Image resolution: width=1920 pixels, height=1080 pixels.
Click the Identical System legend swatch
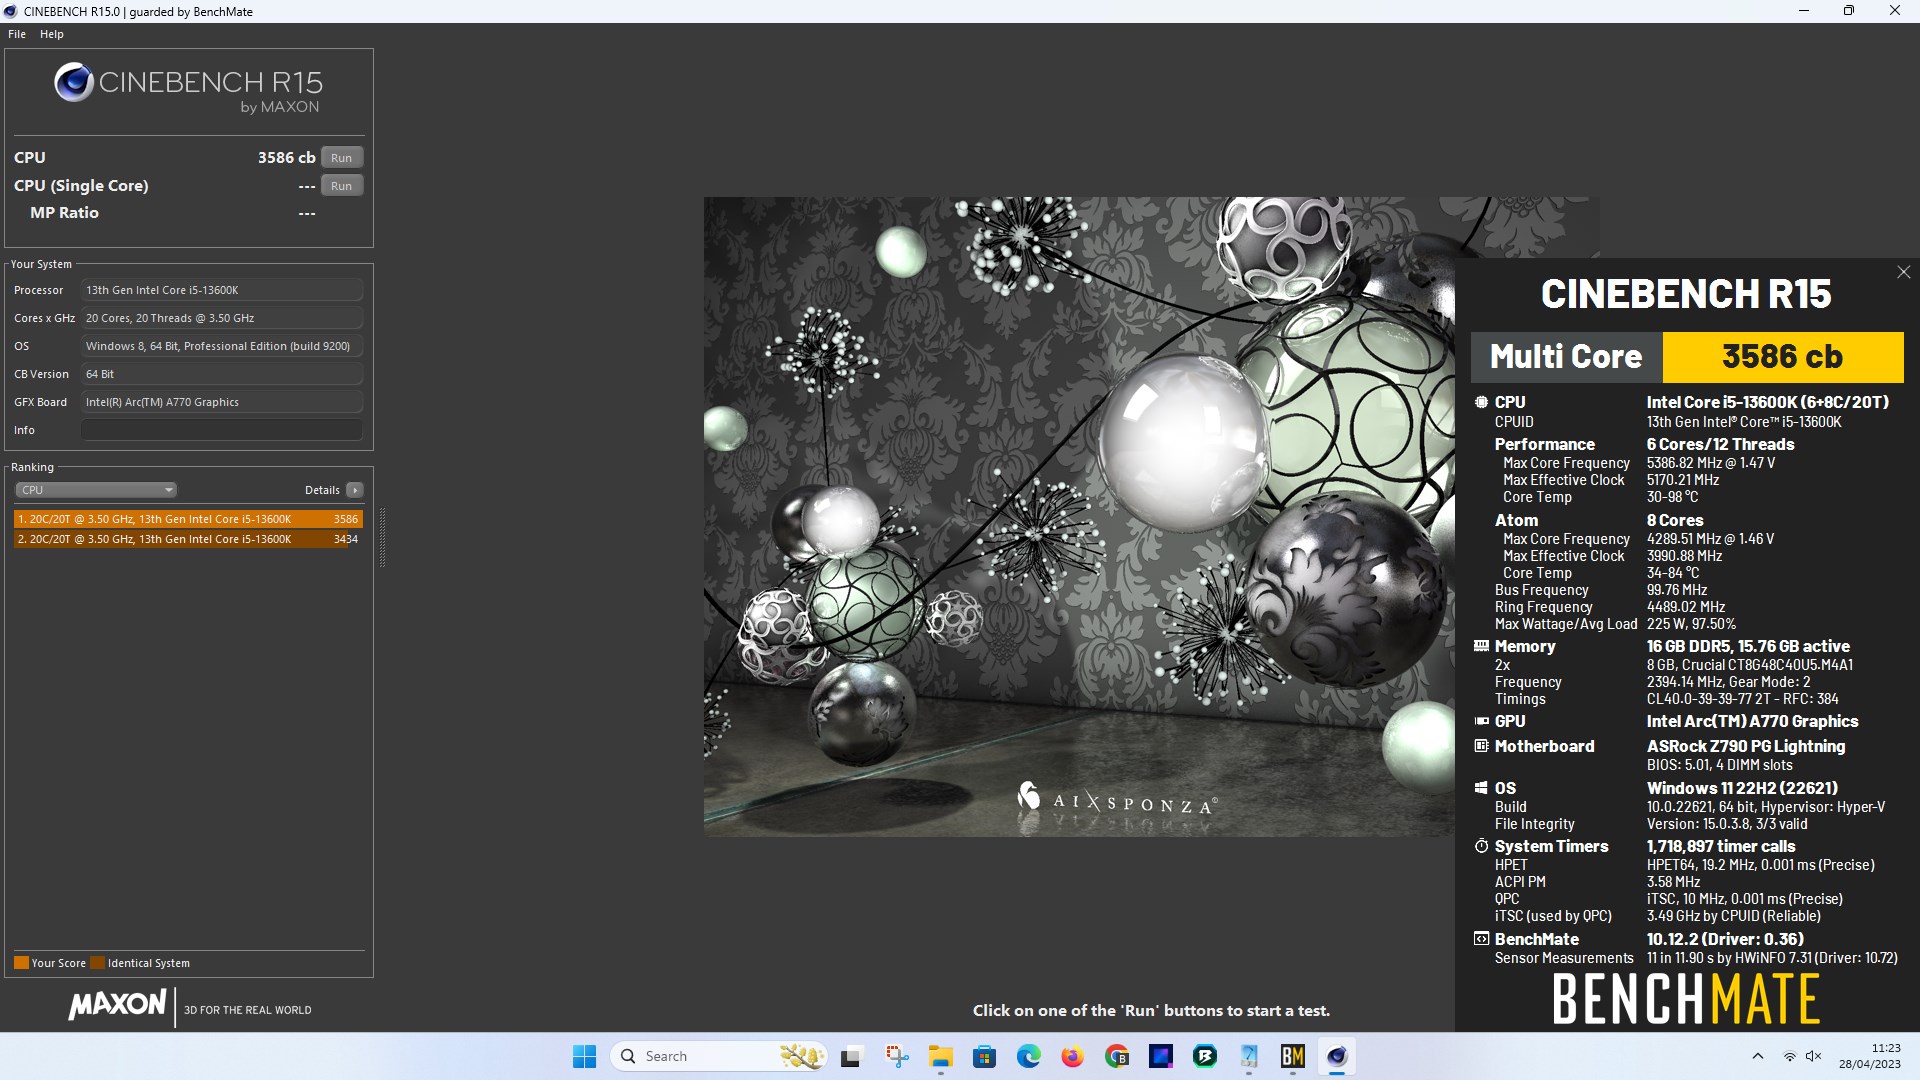click(x=97, y=963)
